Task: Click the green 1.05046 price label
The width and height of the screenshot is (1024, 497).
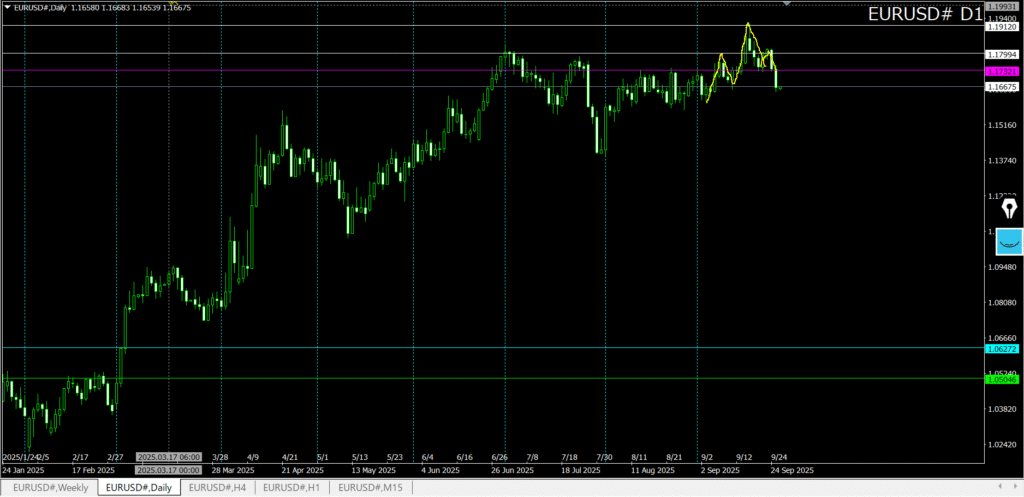Action: 1001,379
